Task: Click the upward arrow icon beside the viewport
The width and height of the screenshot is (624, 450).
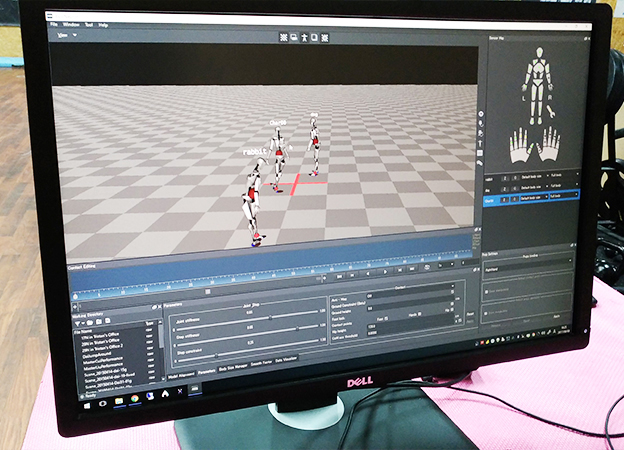Action: (480, 143)
